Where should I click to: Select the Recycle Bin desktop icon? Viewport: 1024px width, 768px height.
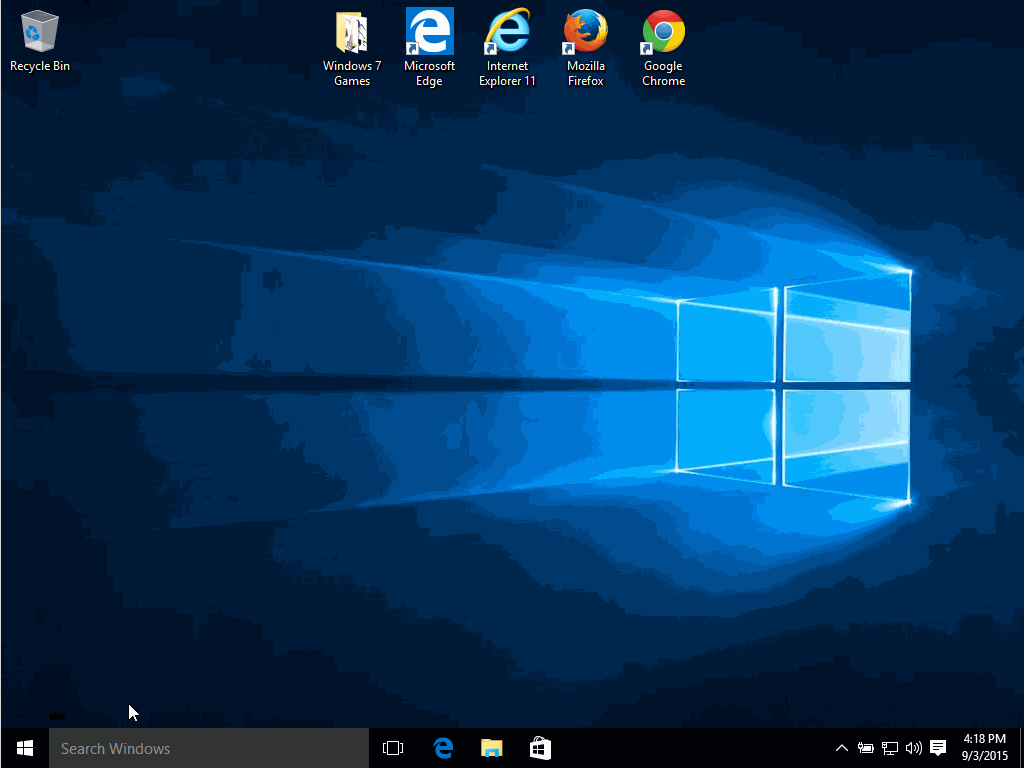[40, 40]
